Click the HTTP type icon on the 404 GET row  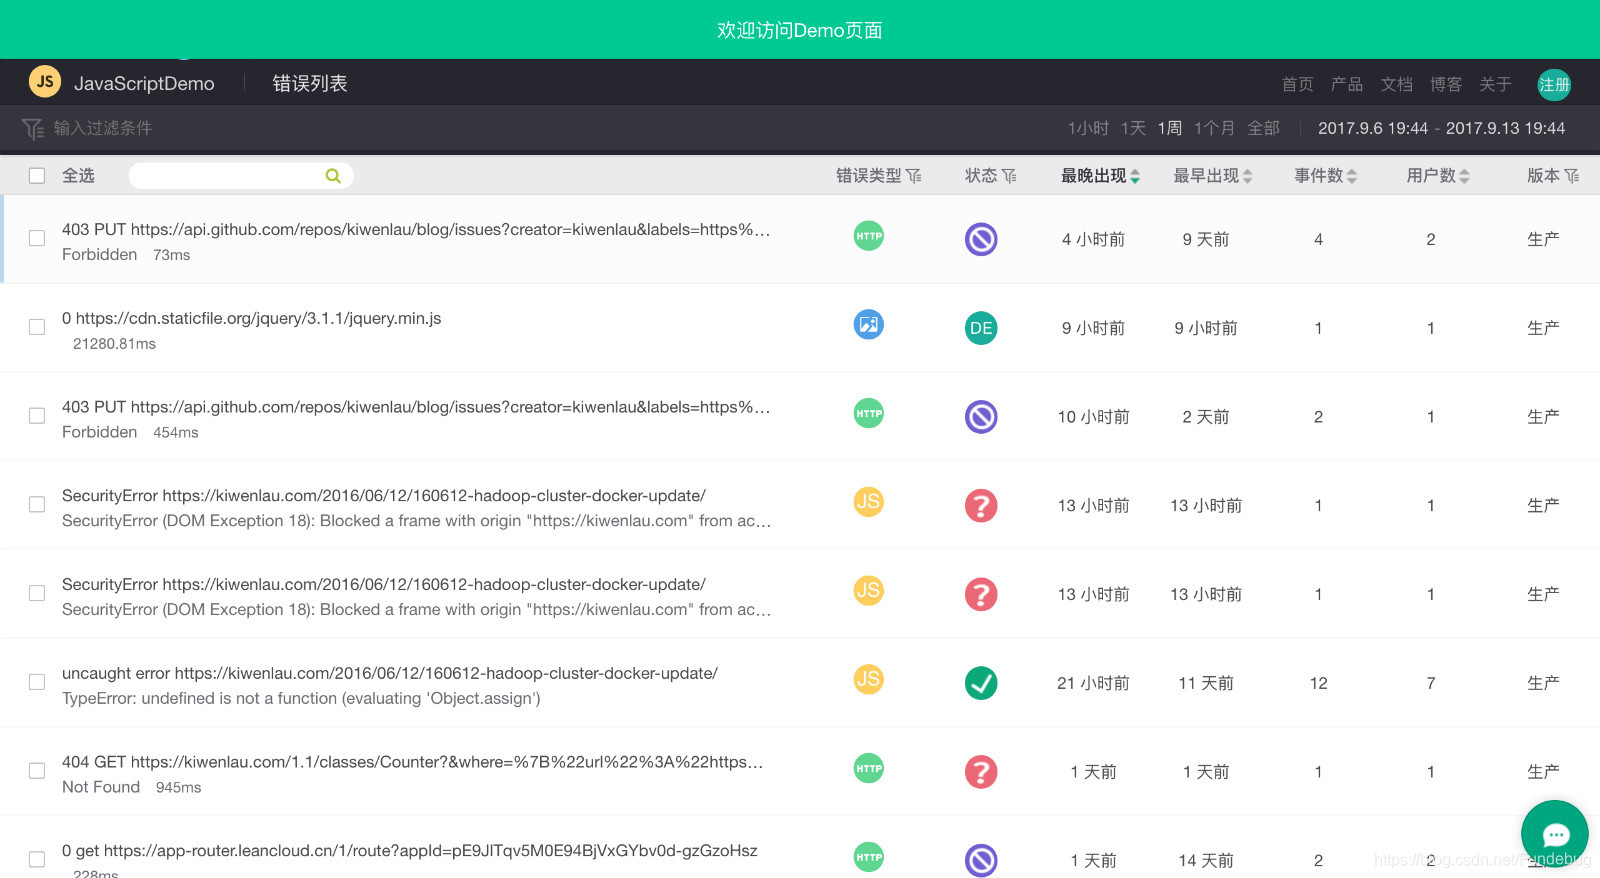(x=869, y=768)
